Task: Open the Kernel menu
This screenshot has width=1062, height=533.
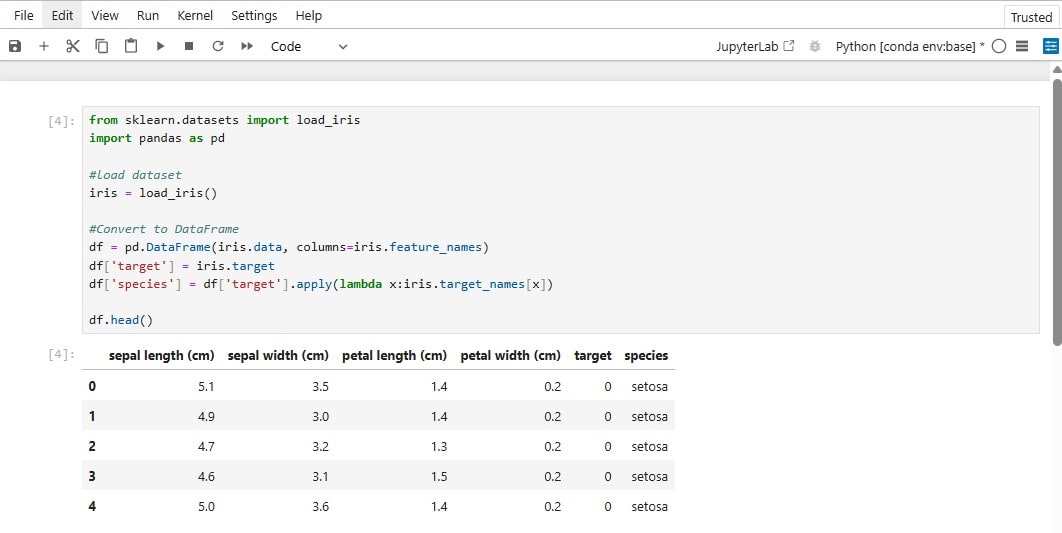Action: 195,15
